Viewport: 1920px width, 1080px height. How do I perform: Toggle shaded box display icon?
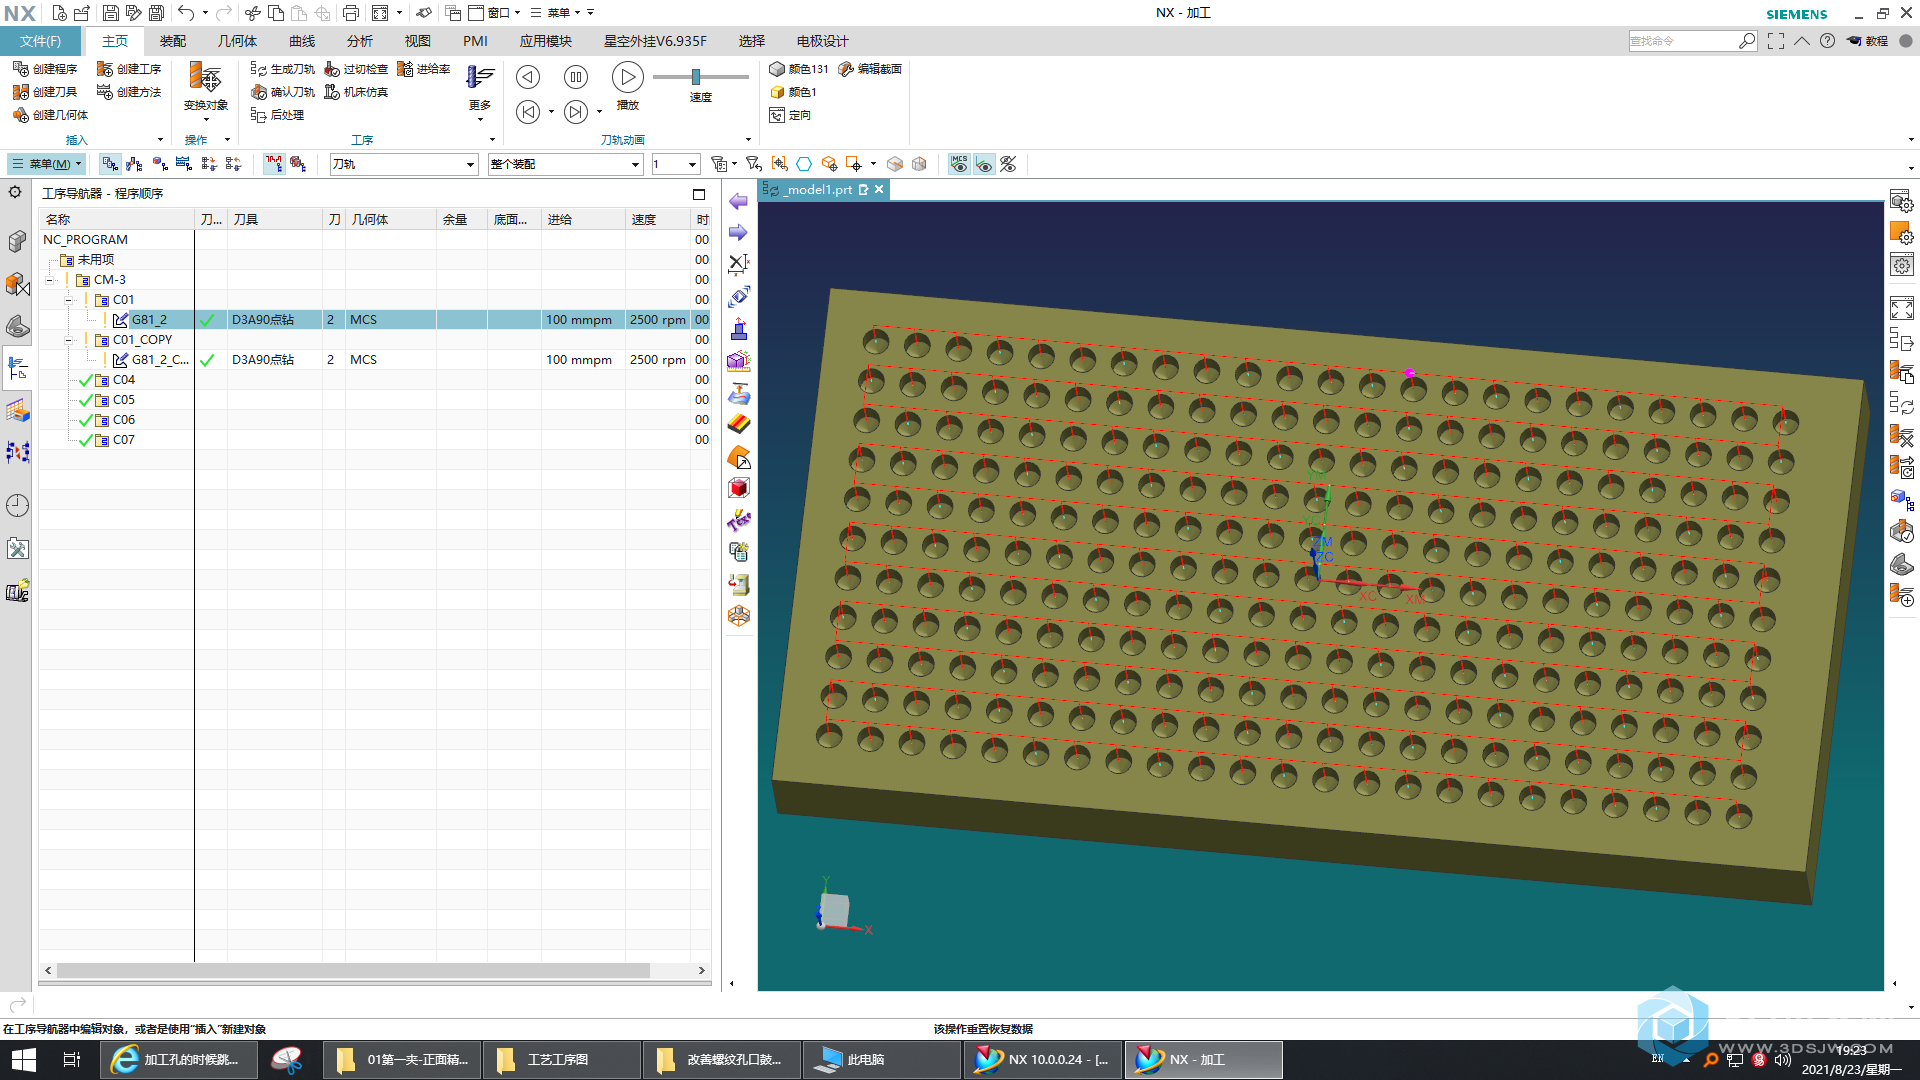(895, 164)
